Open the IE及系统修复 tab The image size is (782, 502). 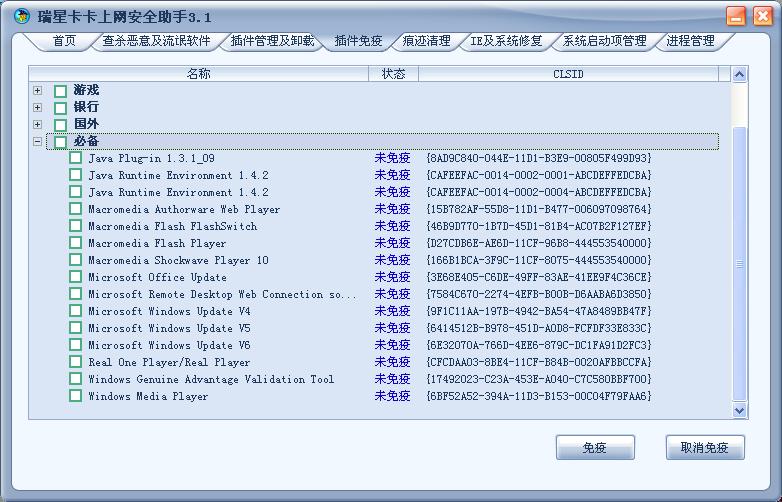pyautogui.click(x=506, y=41)
